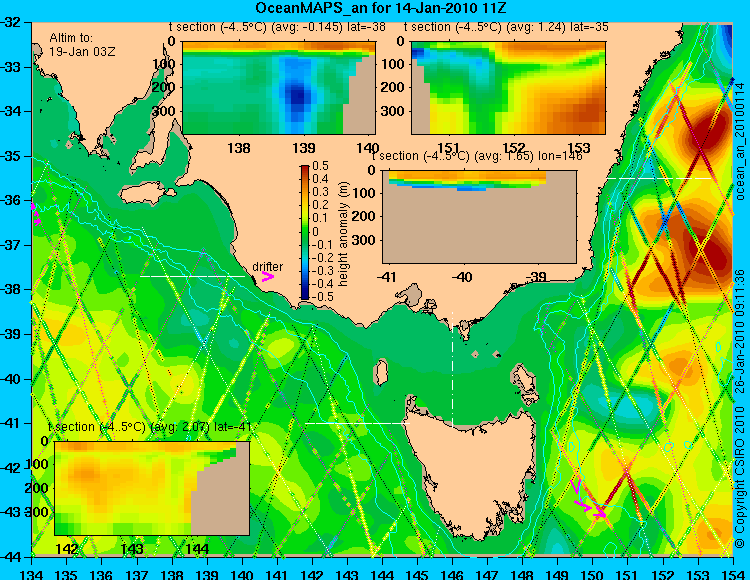Click the "0.5" colorbar tick label
The height and width of the screenshot is (580, 750).
[320, 166]
